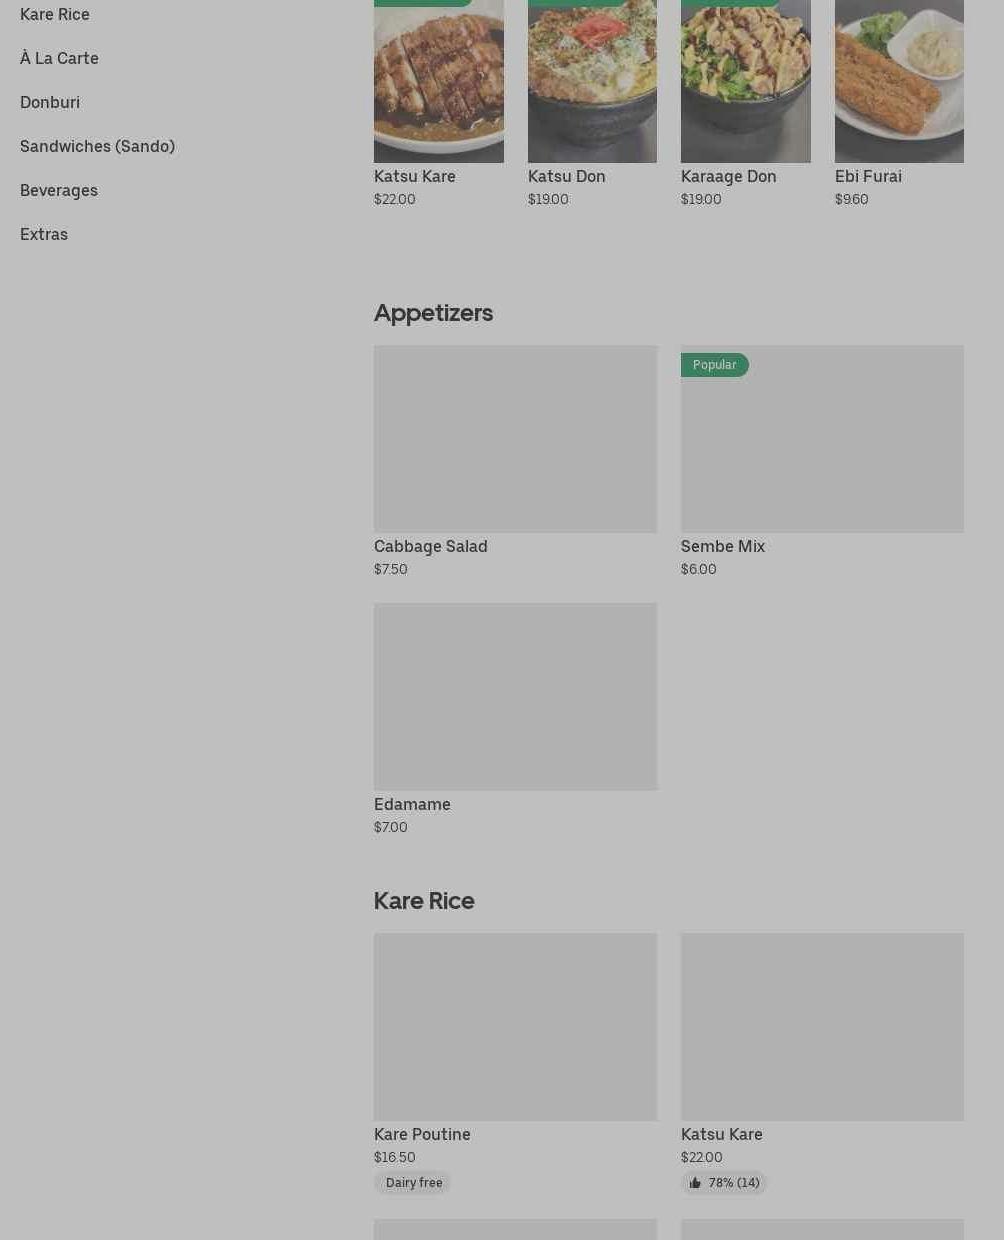The height and width of the screenshot is (1240, 1004).
Task: Open the Kare Rice menu category
Action: click(55, 14)
